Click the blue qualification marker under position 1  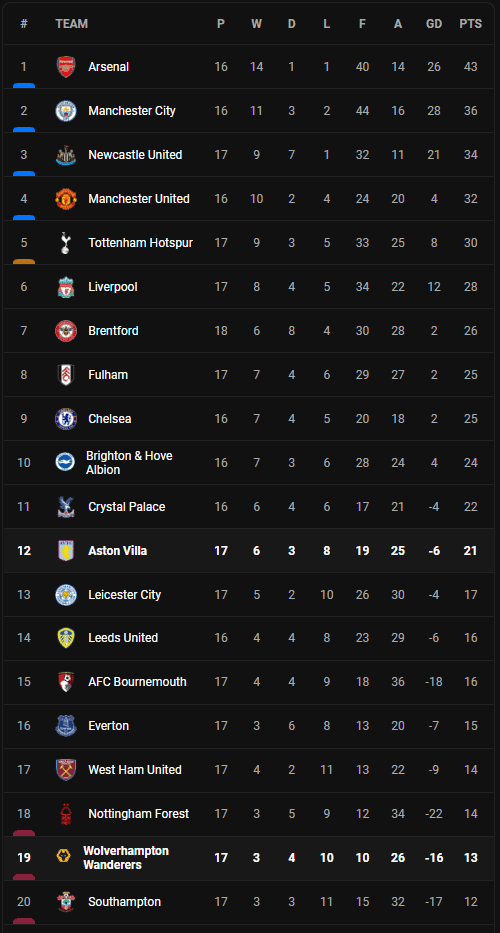24,86
